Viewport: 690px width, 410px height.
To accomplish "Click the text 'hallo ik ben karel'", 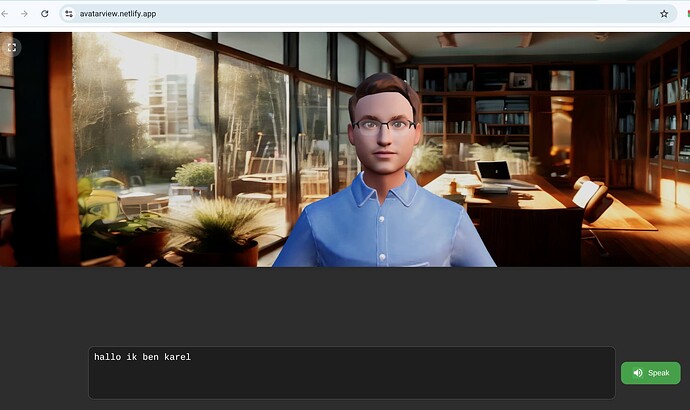I will (x=142, y=357).
